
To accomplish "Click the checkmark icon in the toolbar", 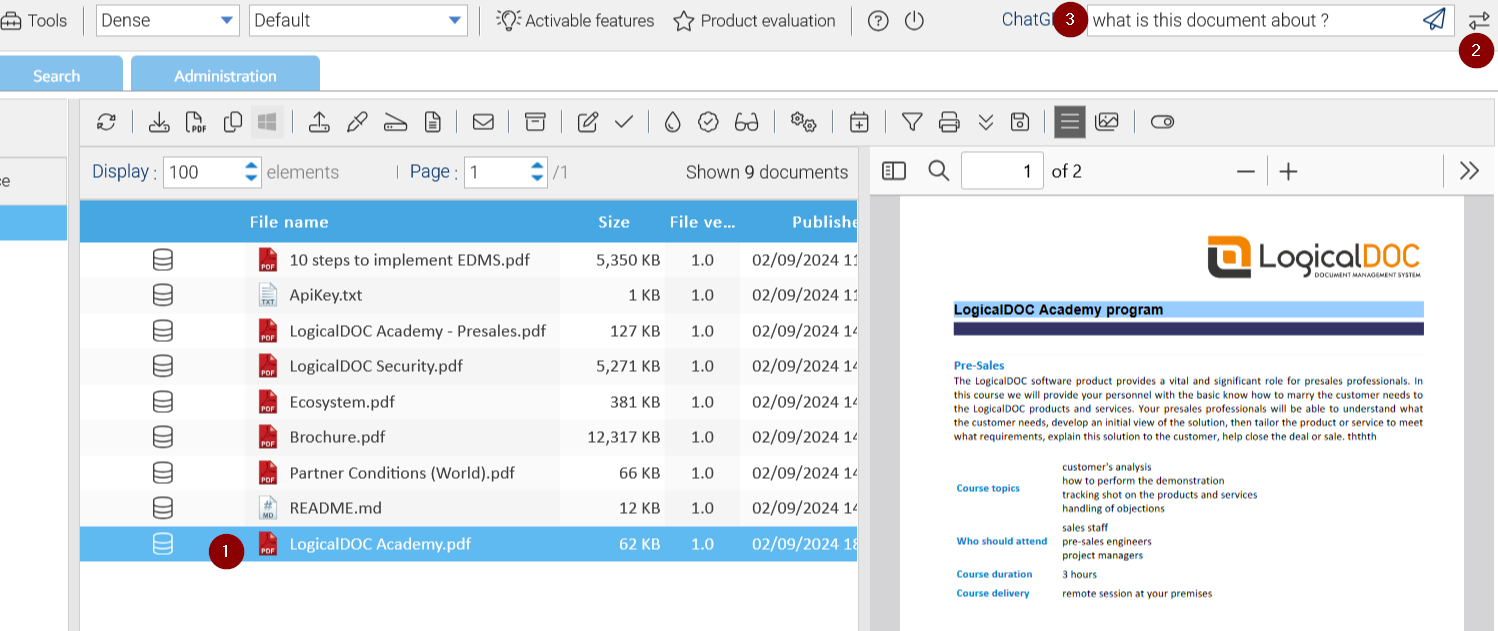I will tap(624, 122).
